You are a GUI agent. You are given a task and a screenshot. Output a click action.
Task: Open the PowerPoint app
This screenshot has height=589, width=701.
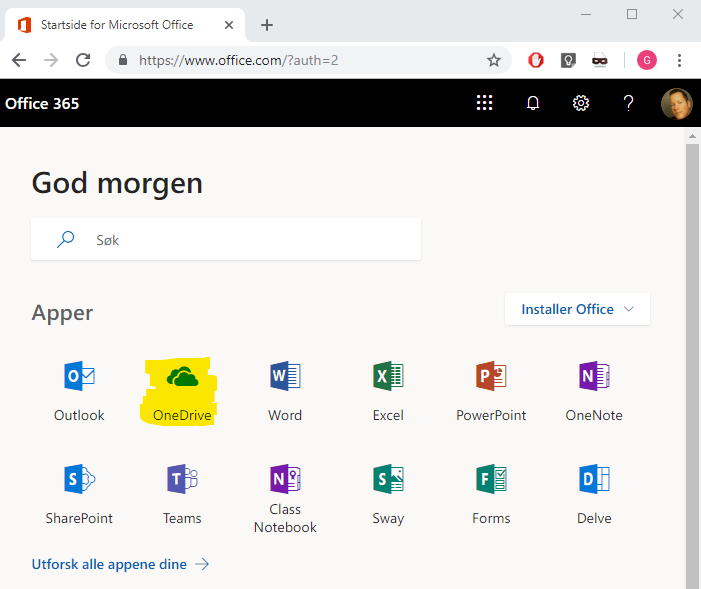(491, 391)
